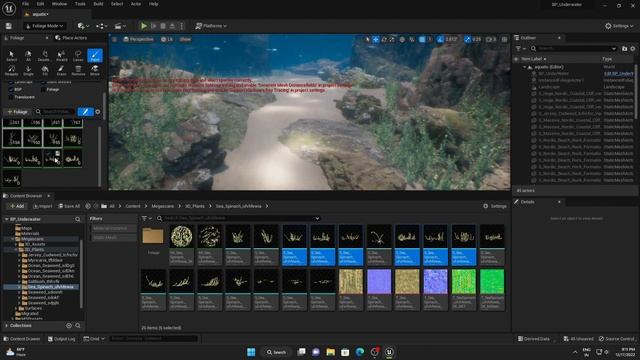This screenshot has height=360, width=640.
Task: Choose the Reapply foliage tool
Action: tap(11, 70)
